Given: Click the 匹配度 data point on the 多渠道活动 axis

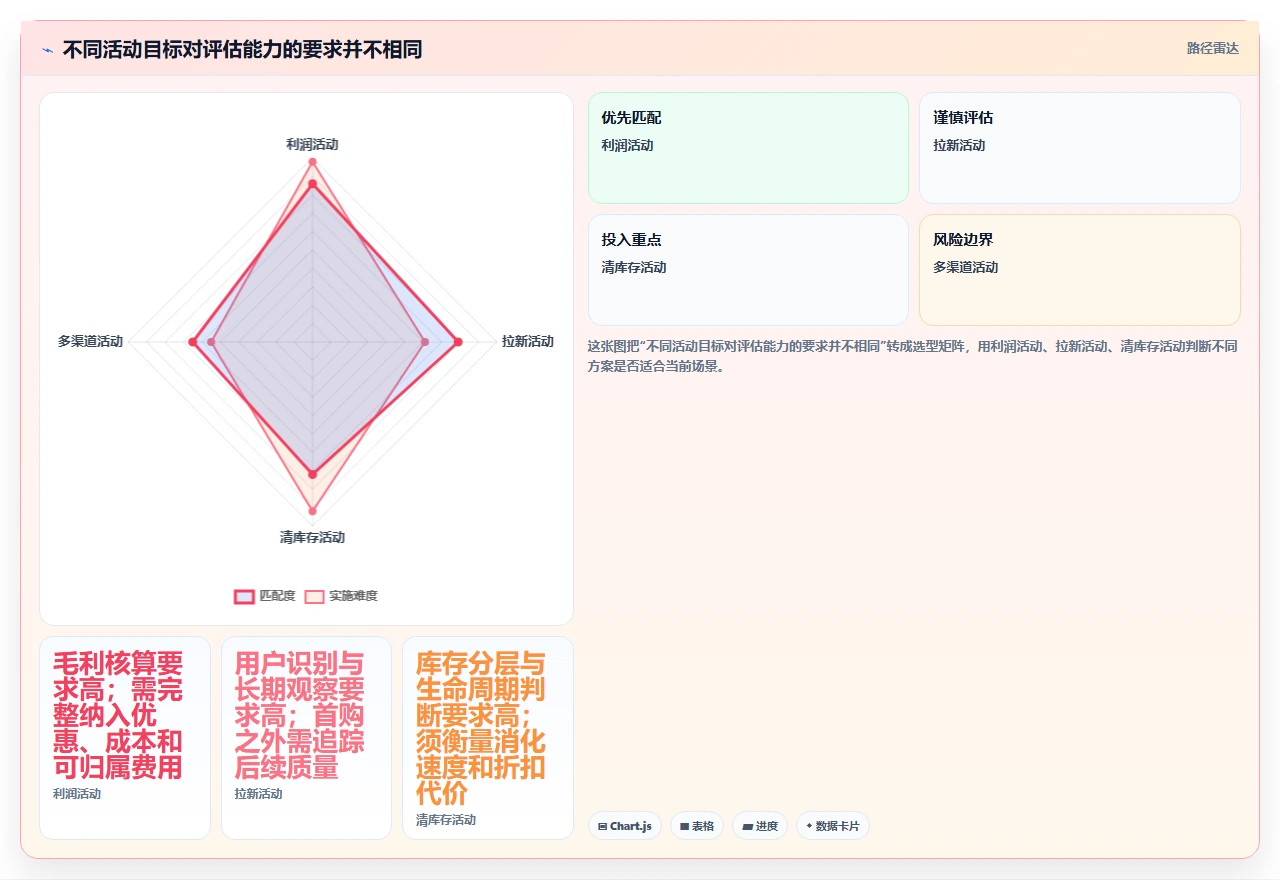Looking at the screenshot, I should (192, 342).
